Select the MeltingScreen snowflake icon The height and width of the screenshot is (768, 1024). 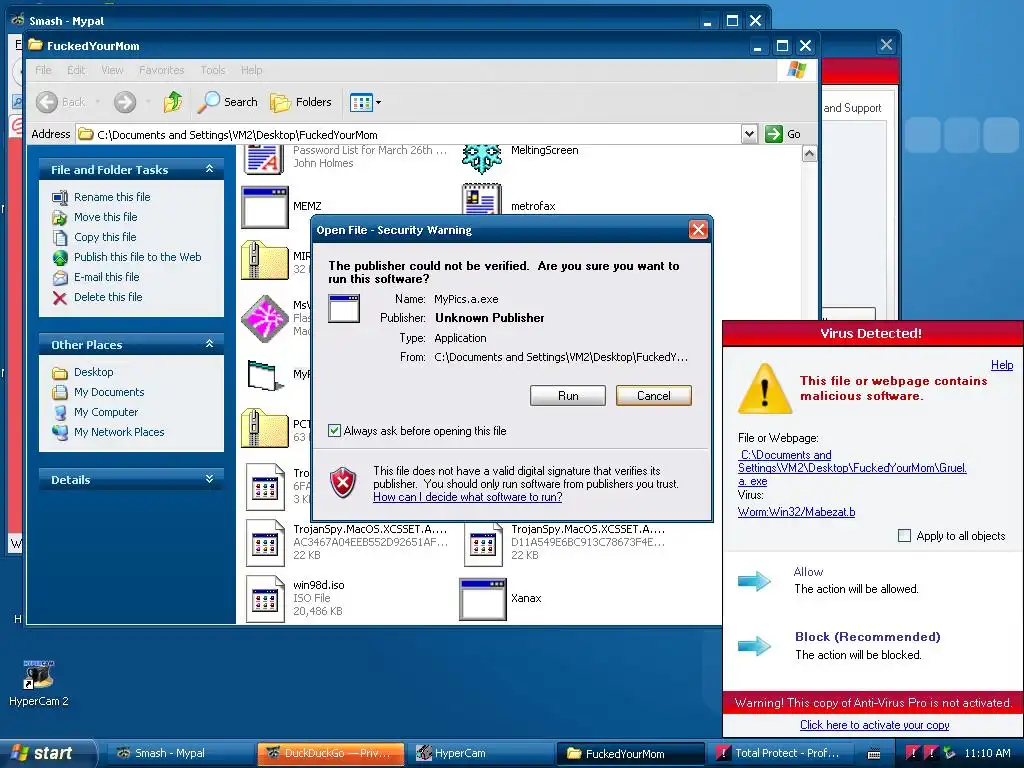click(x=482, y=158)
